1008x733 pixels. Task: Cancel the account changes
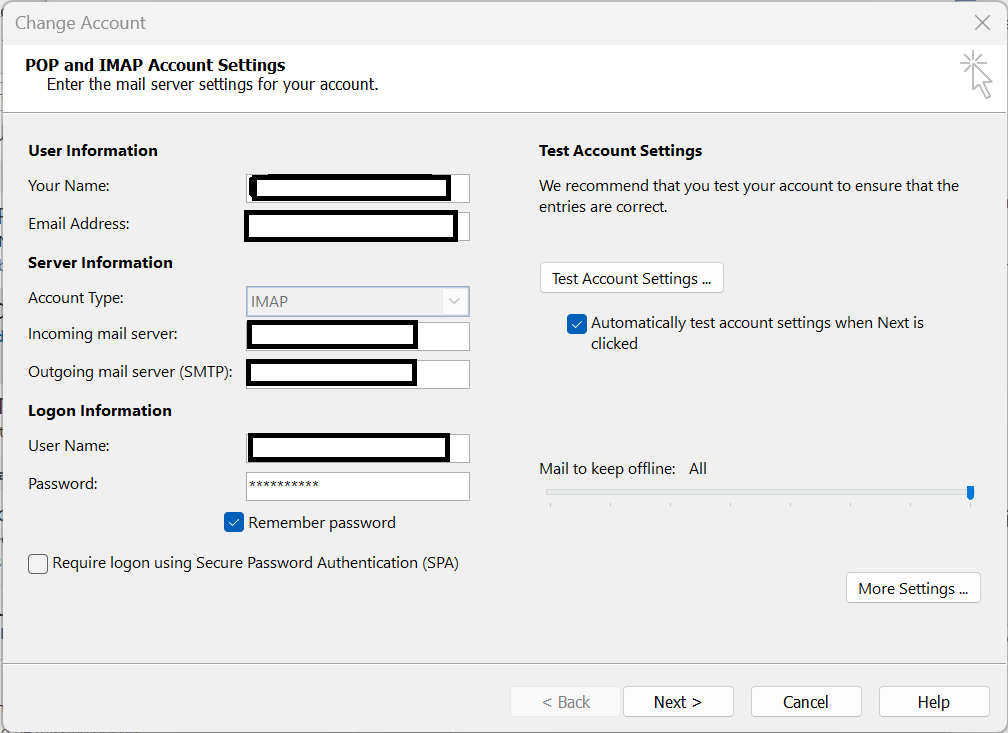coord(805,702)
